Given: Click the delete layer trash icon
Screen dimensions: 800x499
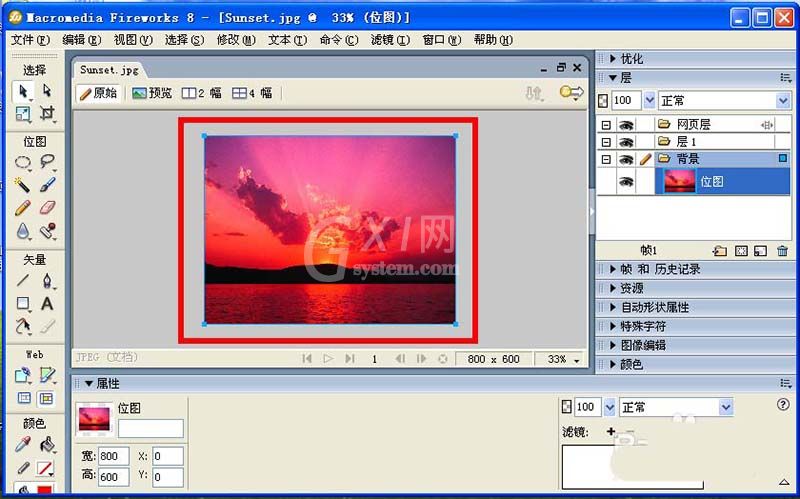Looking at the screenshot, I should point(782,251).
